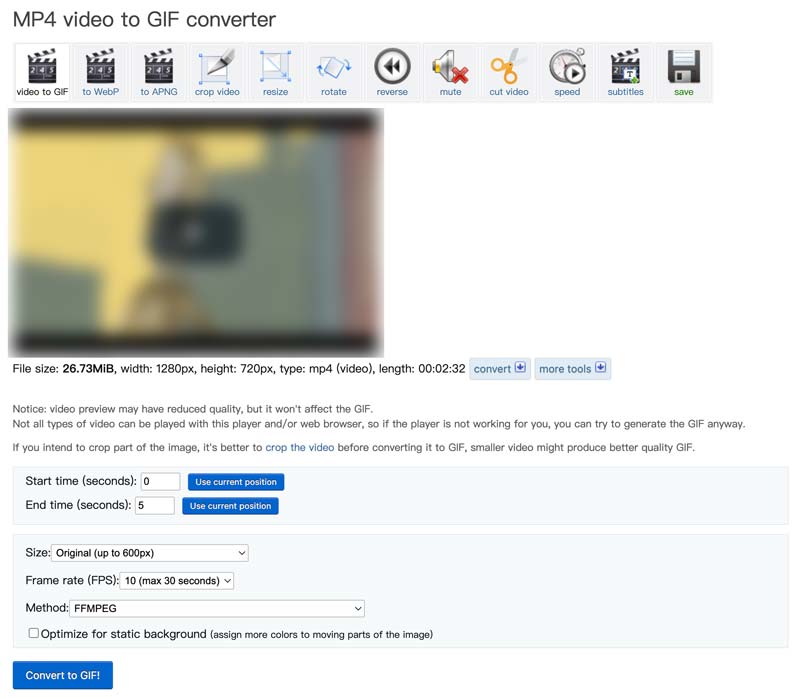Image resolution: width=800 pixels, height=699 pixels.
Task: Select the video to GIF tool icon
Action: coord(42,73)
